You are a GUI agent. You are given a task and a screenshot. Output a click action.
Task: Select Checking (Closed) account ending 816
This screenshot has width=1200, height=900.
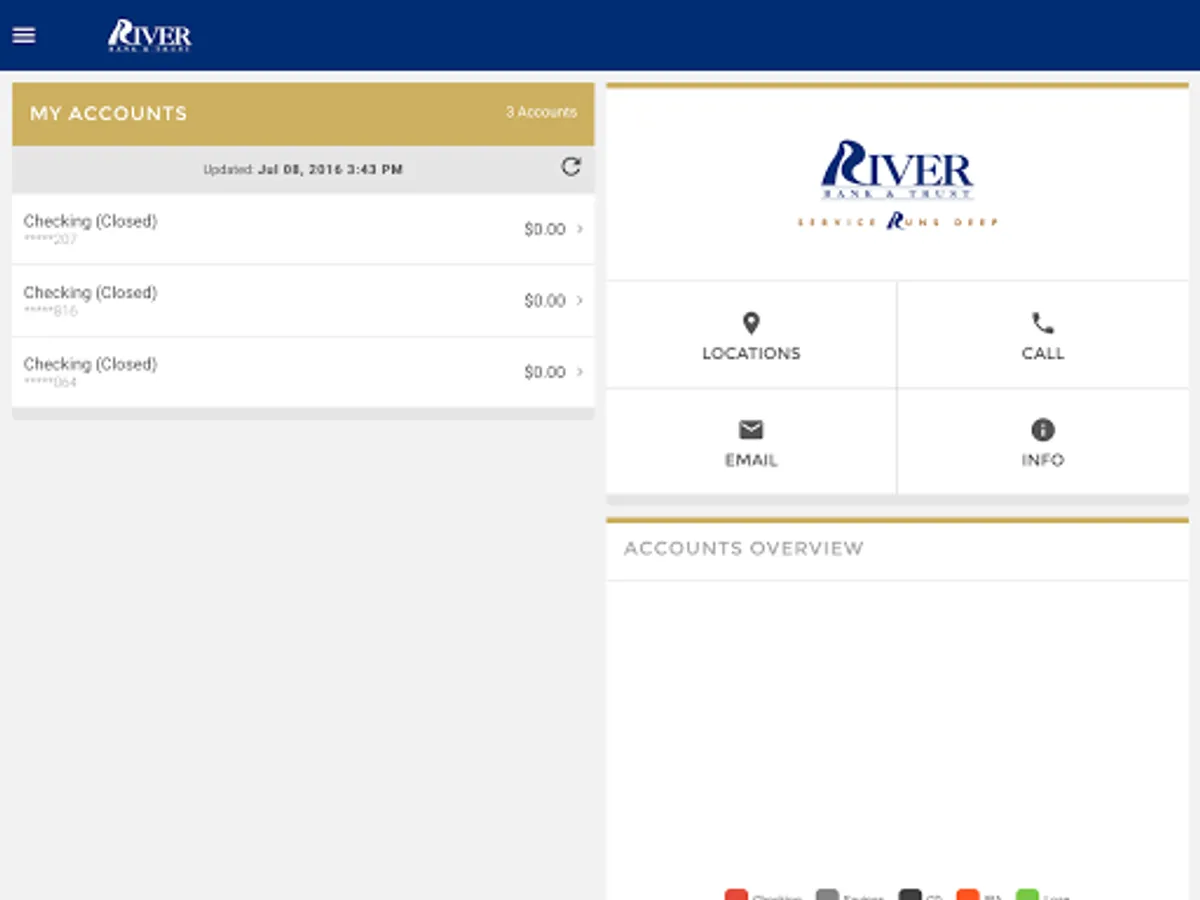[303, 301]
